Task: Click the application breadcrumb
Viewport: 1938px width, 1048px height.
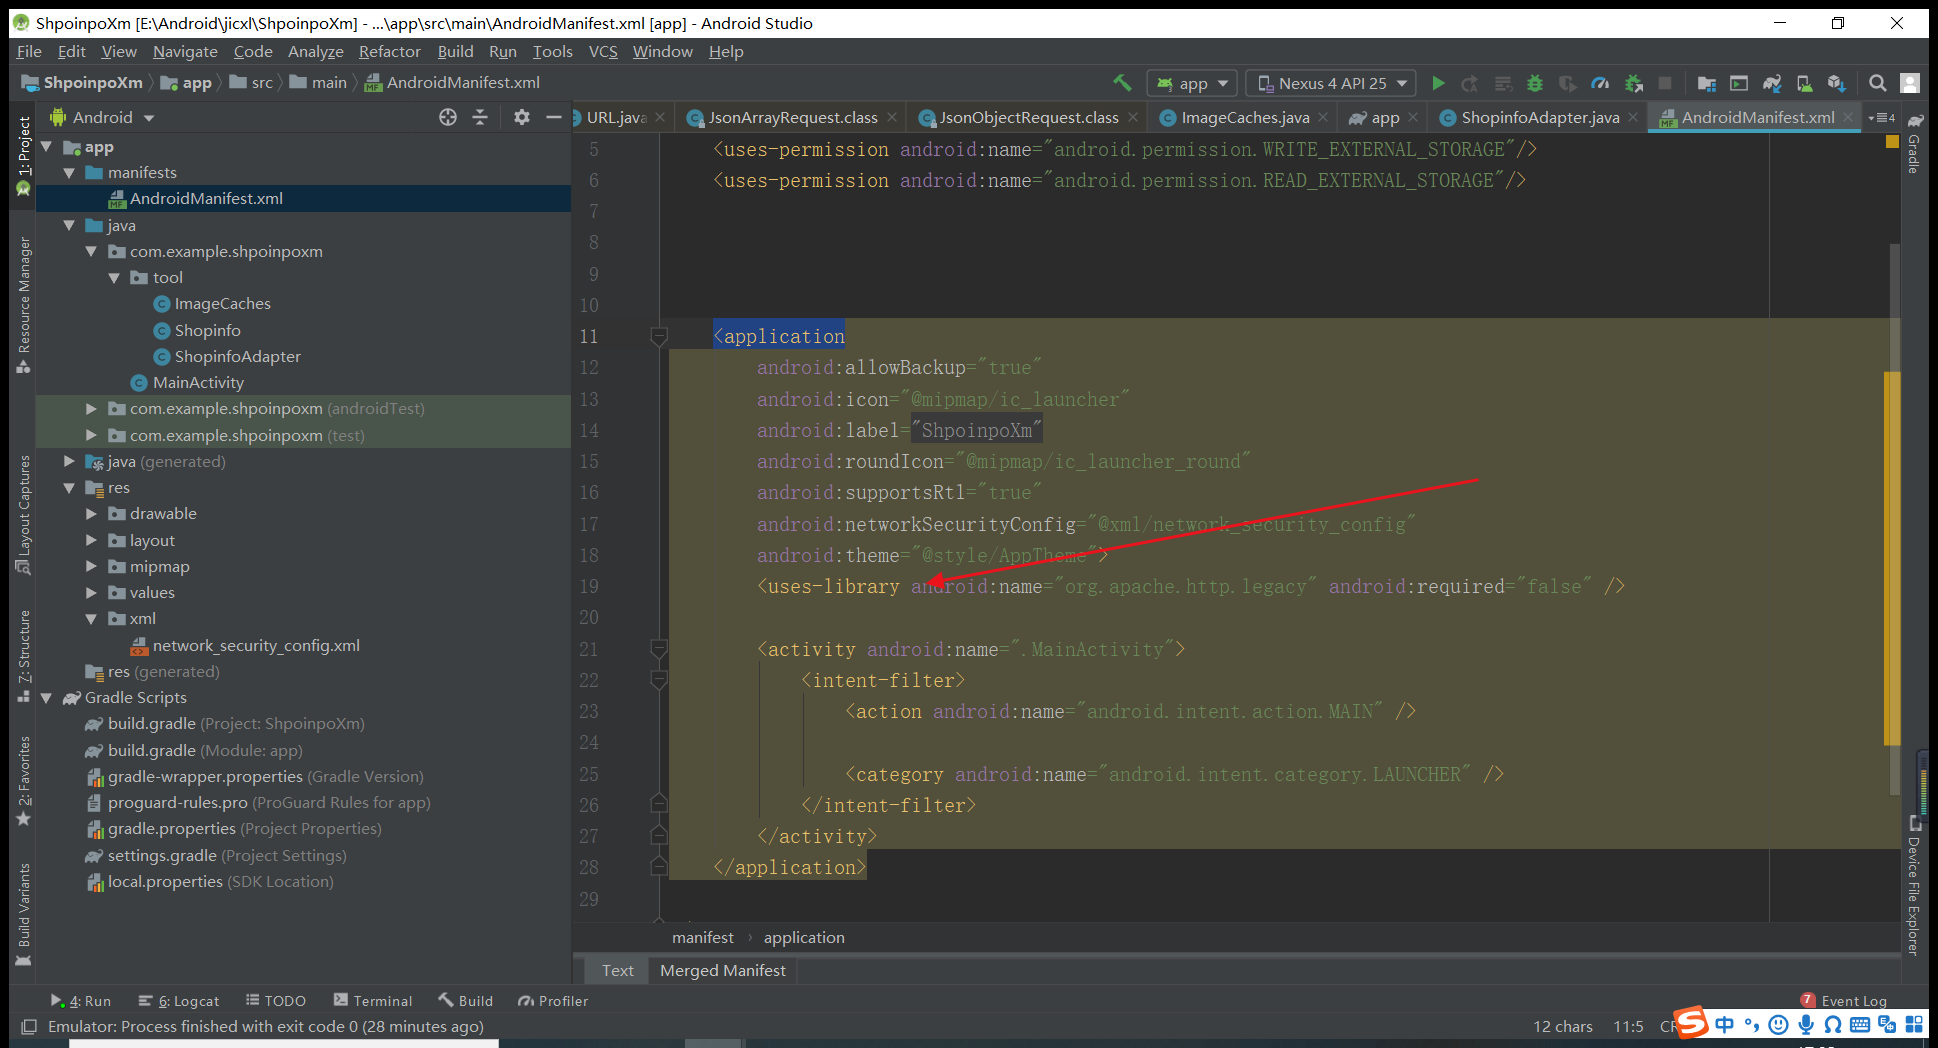Action: coord(804,938)
